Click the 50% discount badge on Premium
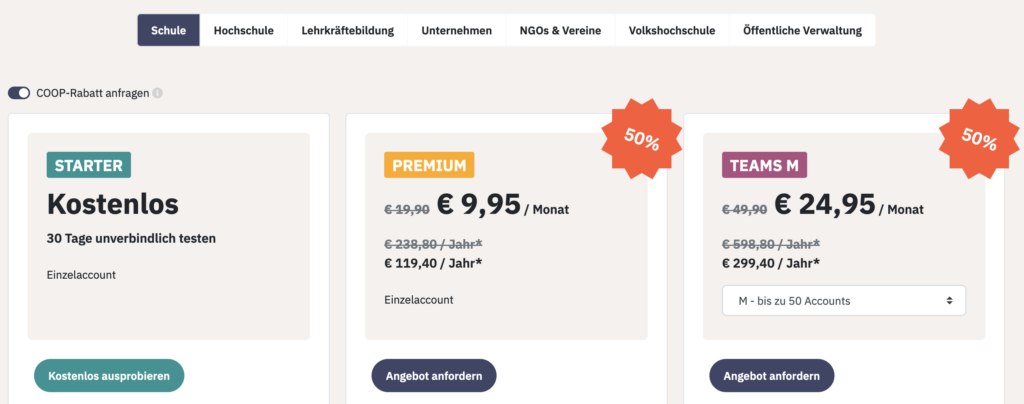 click(x=641, y=138)
